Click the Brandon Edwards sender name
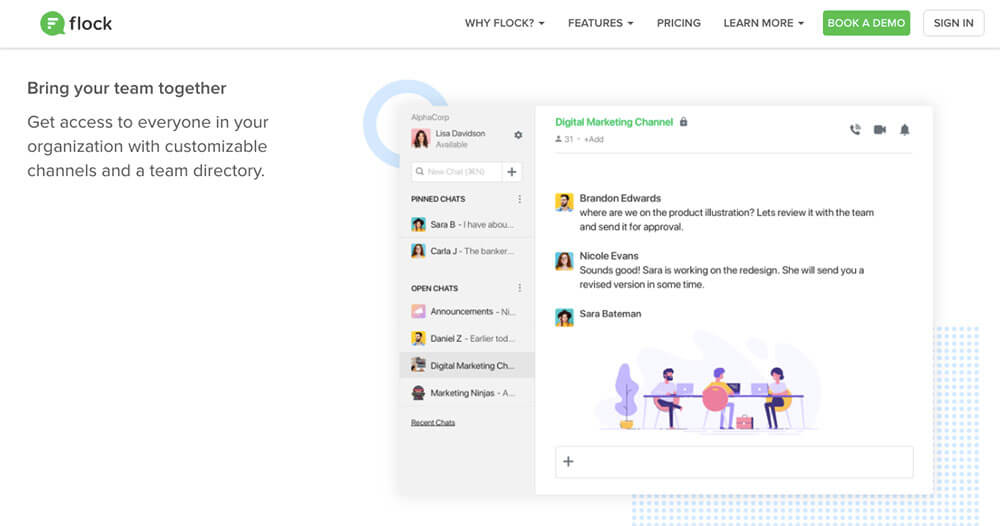Viewport: 1000px width, 526px height. (x=620, y=198)
